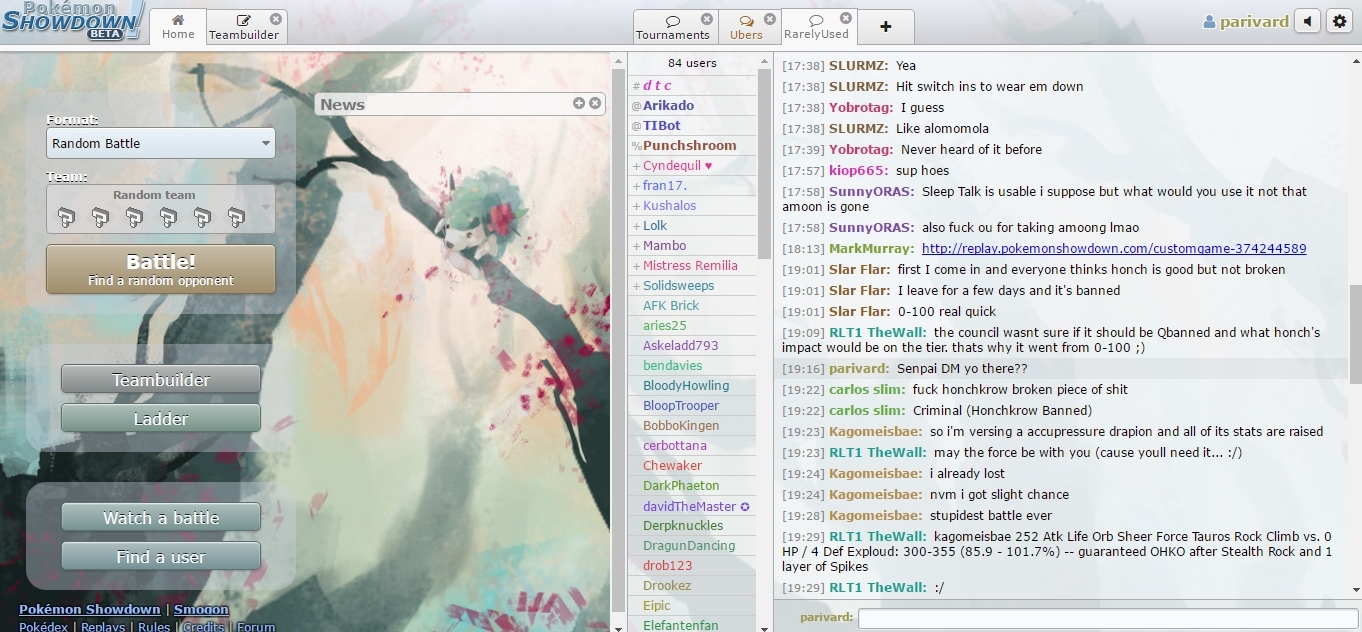Select user aries25 in user list
1362x632 pixels.
(x=692, y=325)
